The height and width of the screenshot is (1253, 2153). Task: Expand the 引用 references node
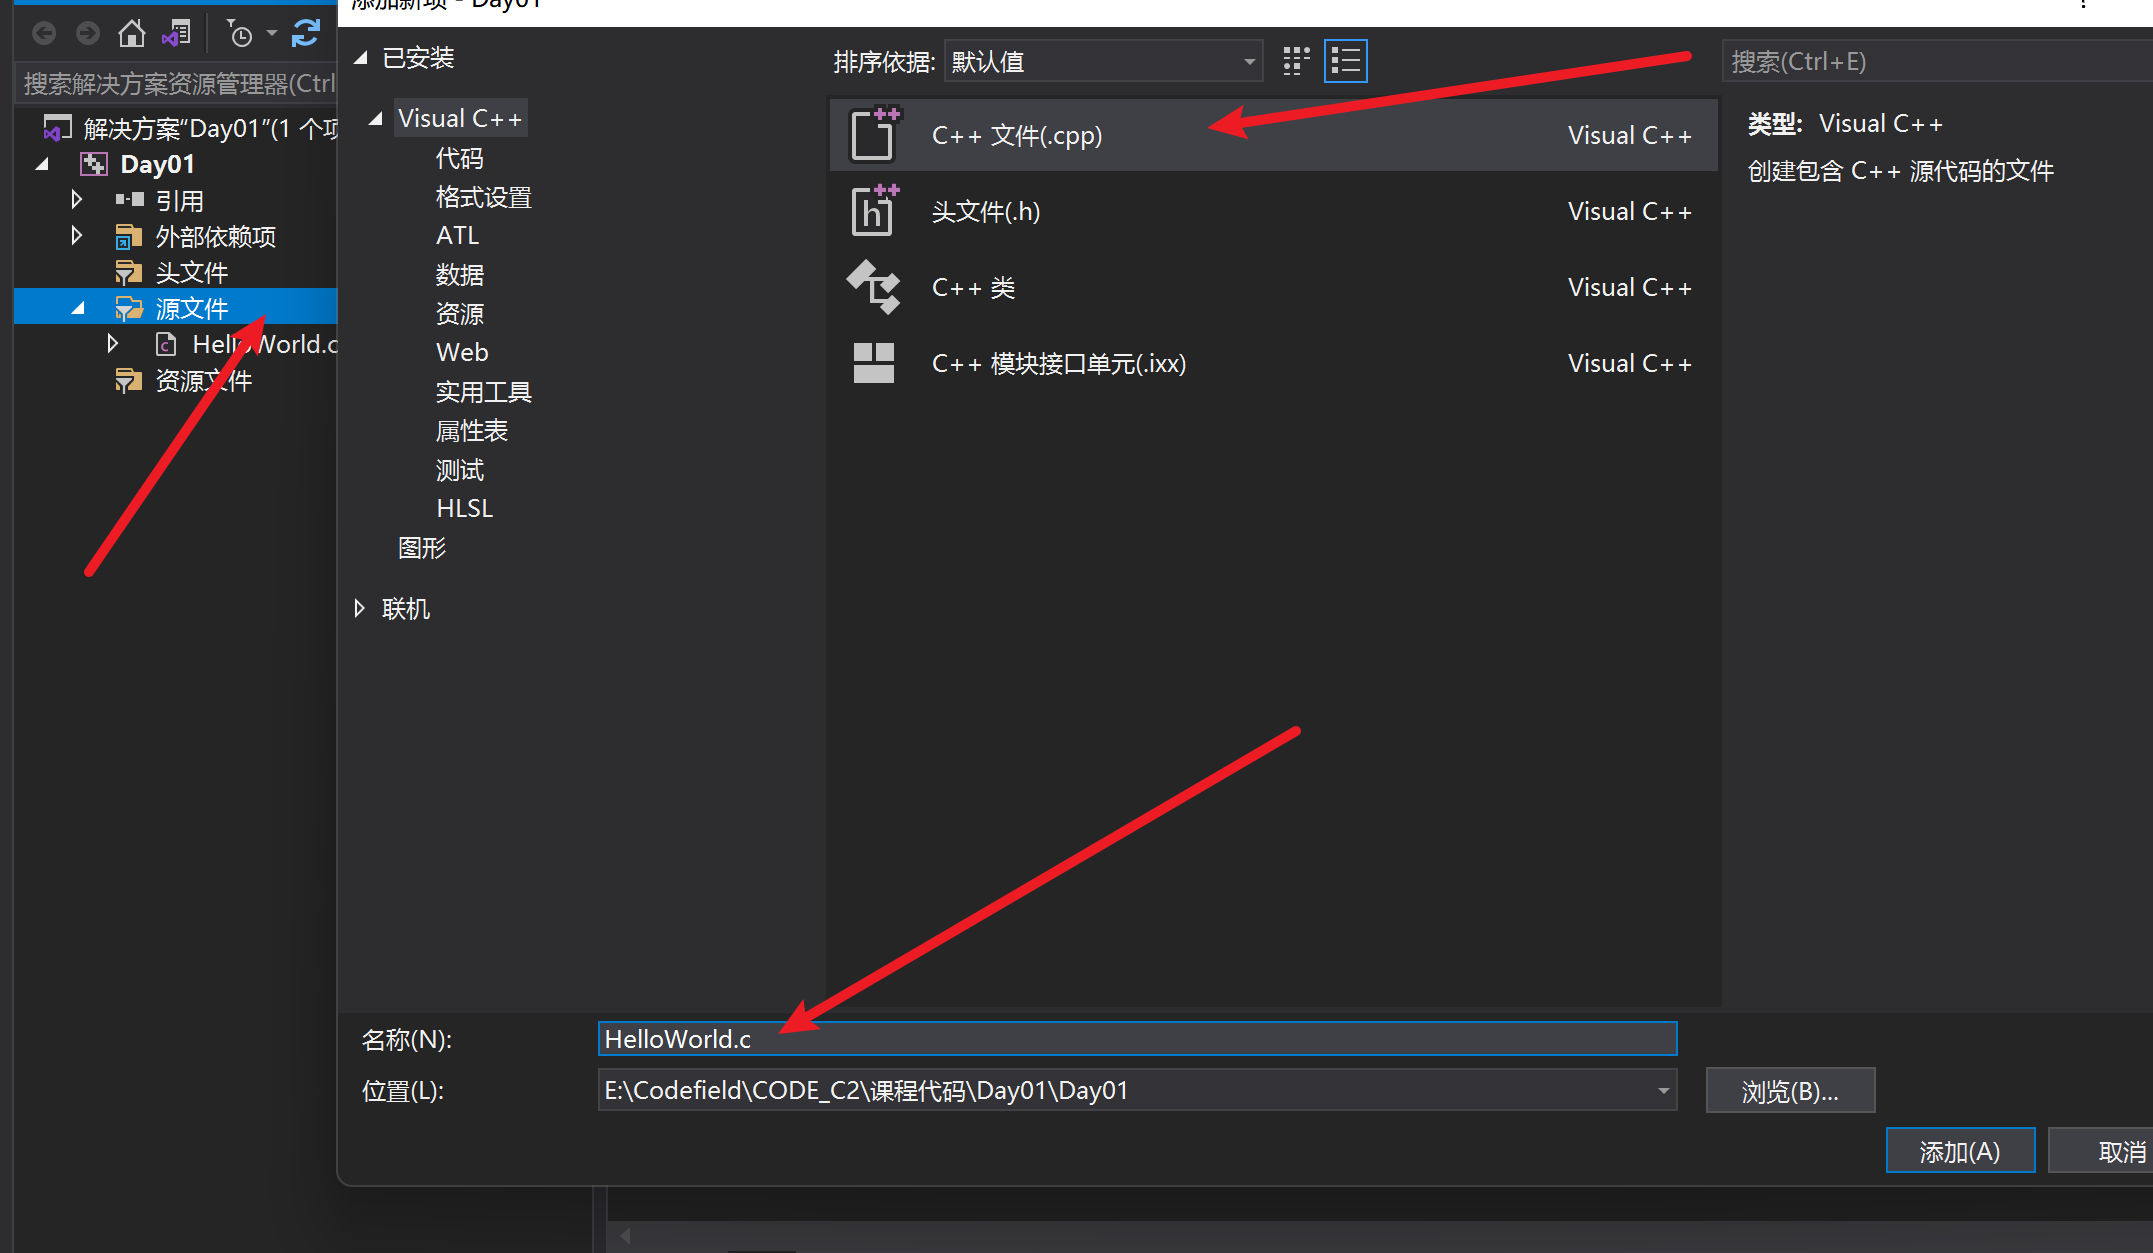[77, 200]
